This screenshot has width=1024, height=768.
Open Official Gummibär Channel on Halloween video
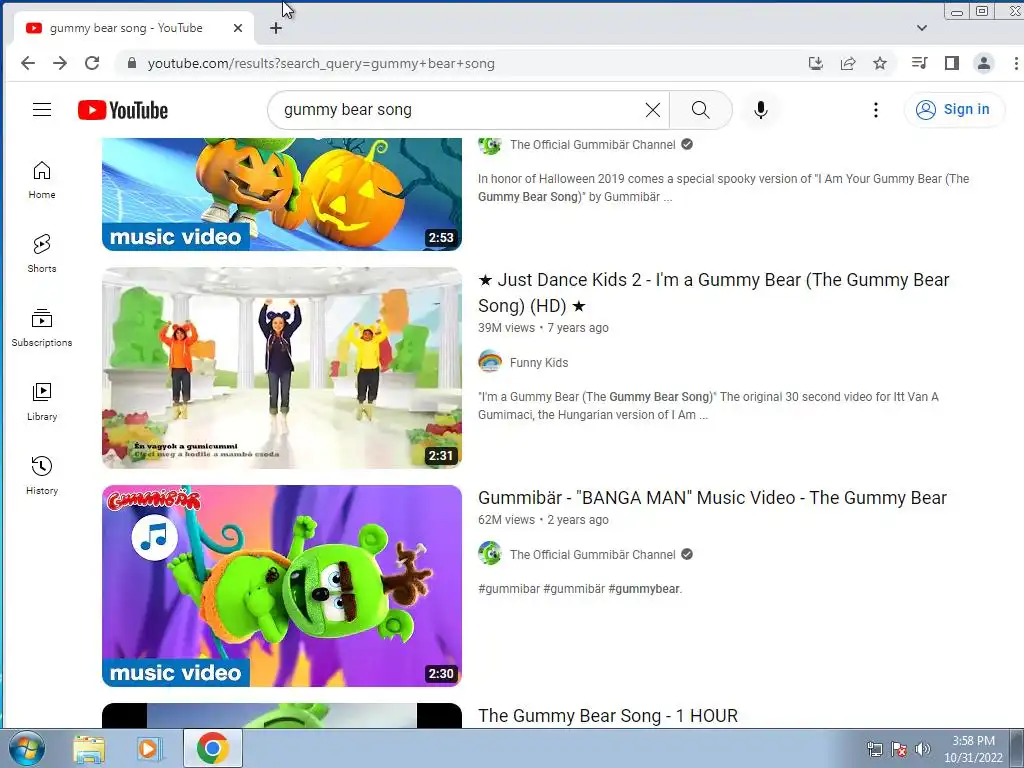[592, 145]
